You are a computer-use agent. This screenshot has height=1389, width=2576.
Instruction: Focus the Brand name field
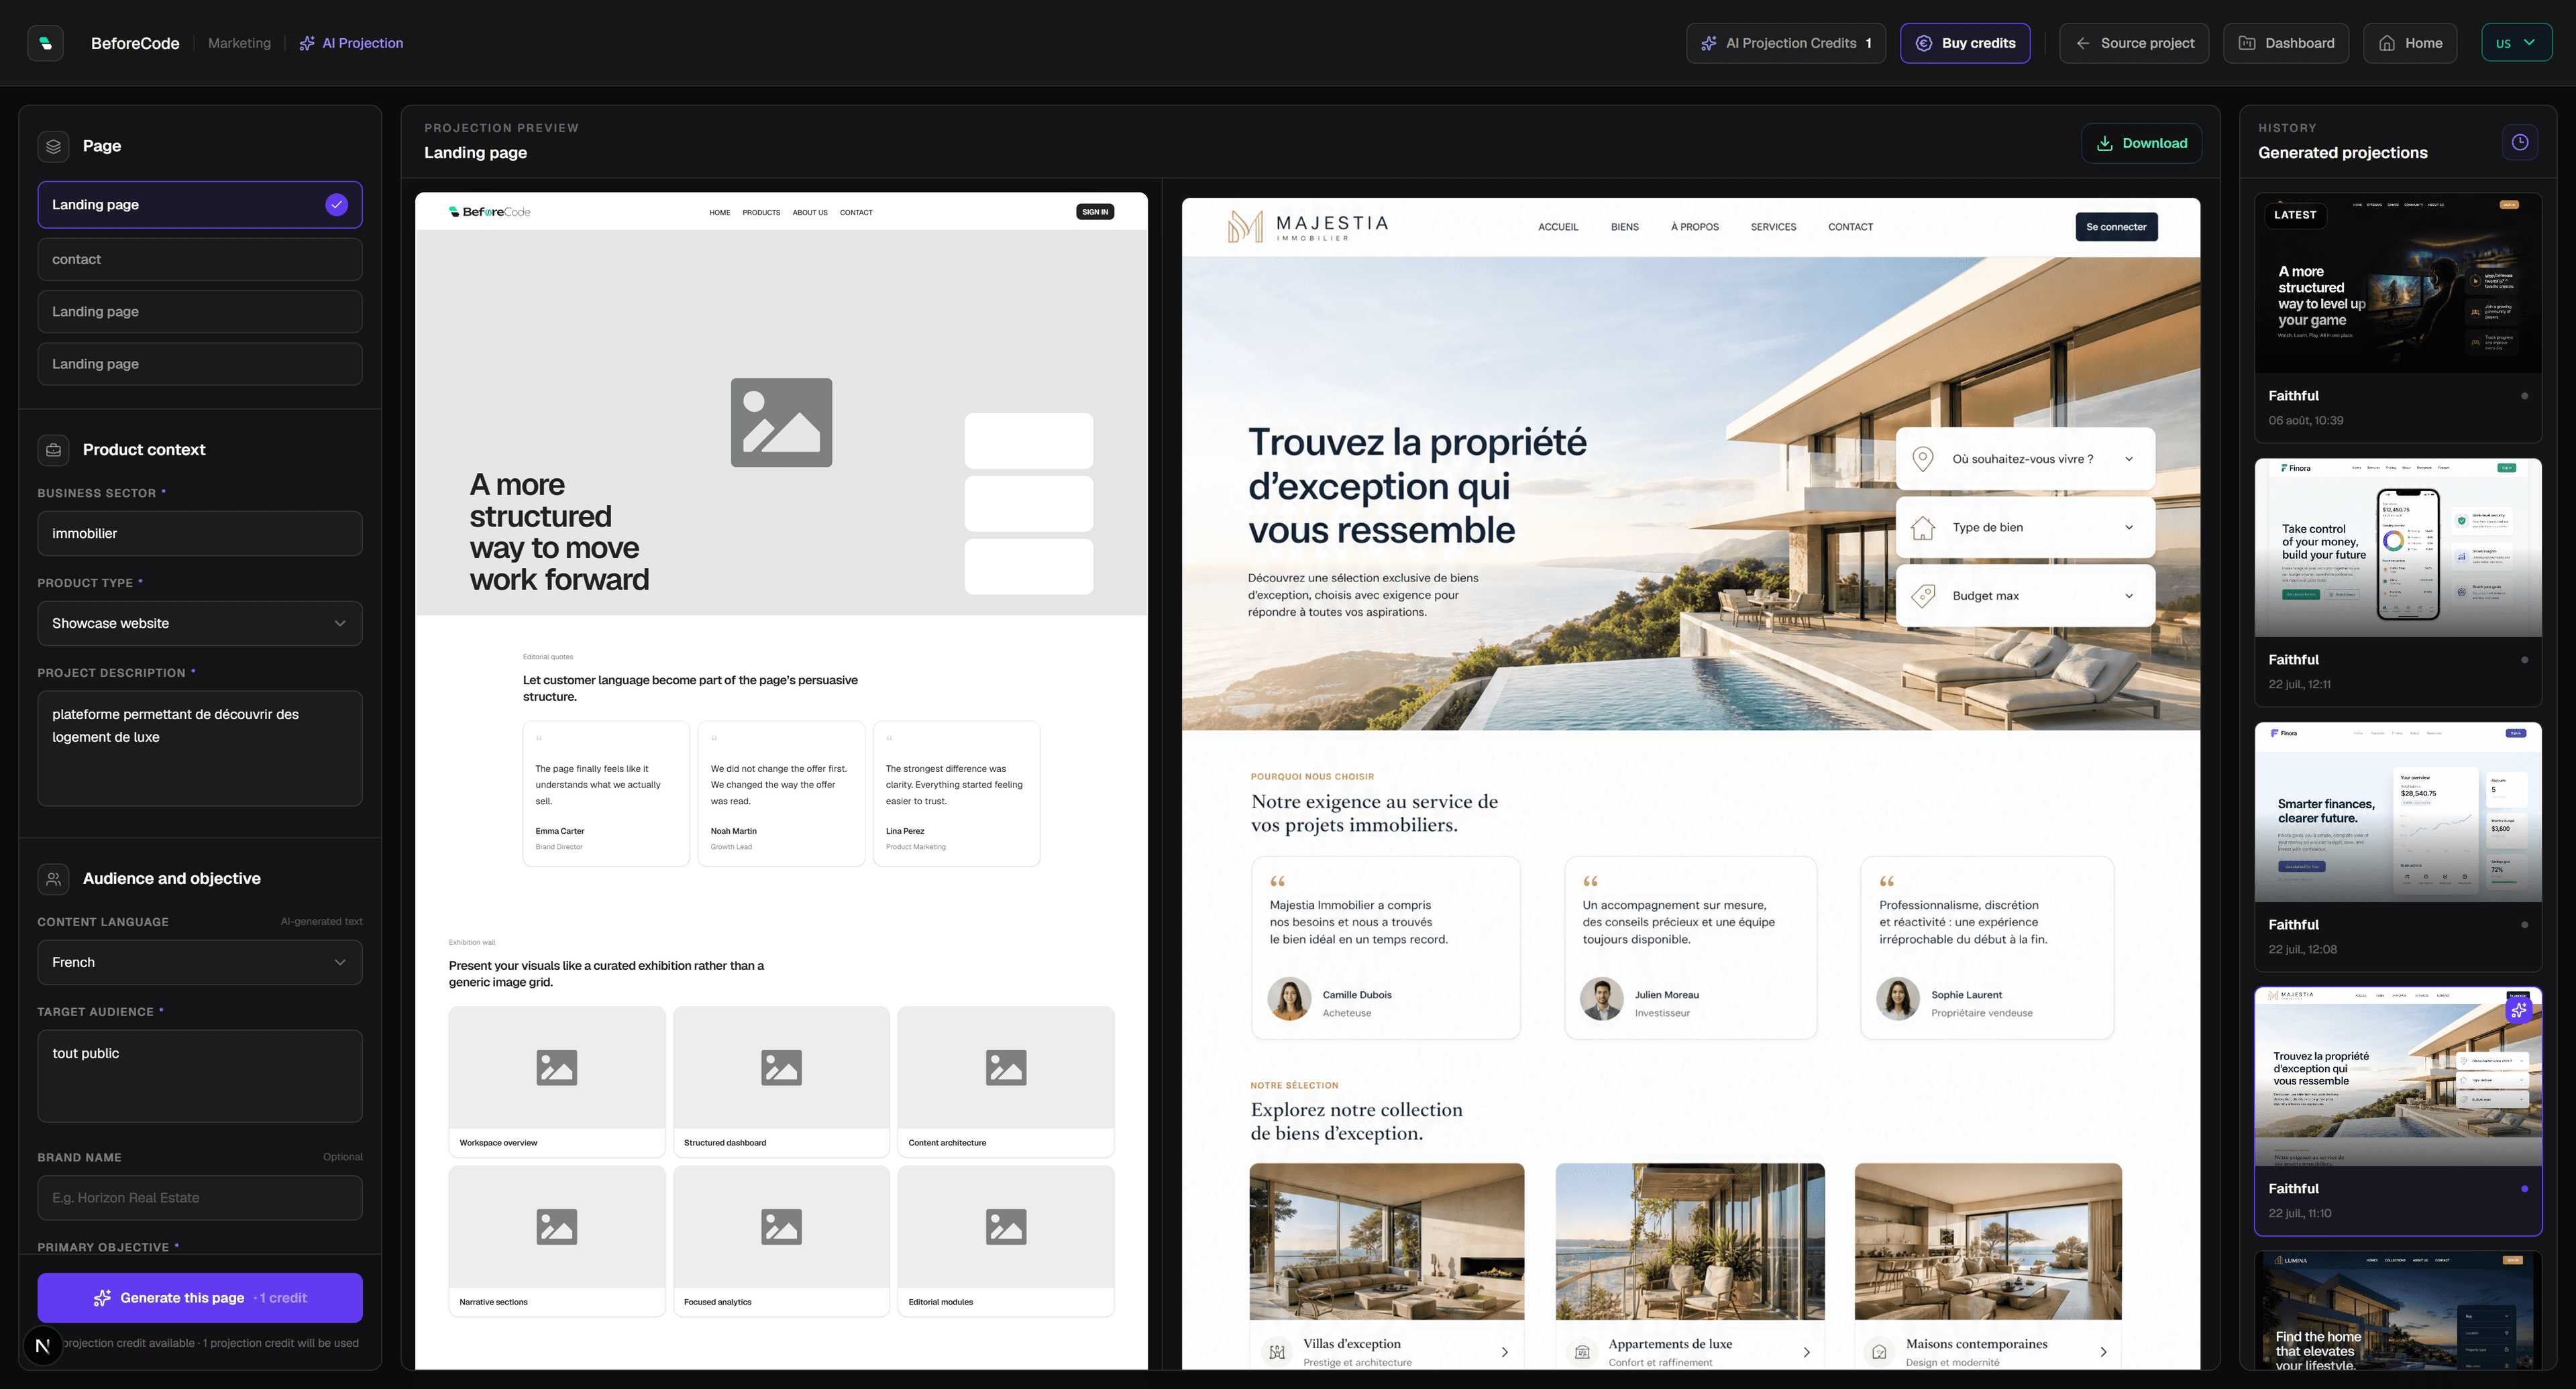(200, 1198)
